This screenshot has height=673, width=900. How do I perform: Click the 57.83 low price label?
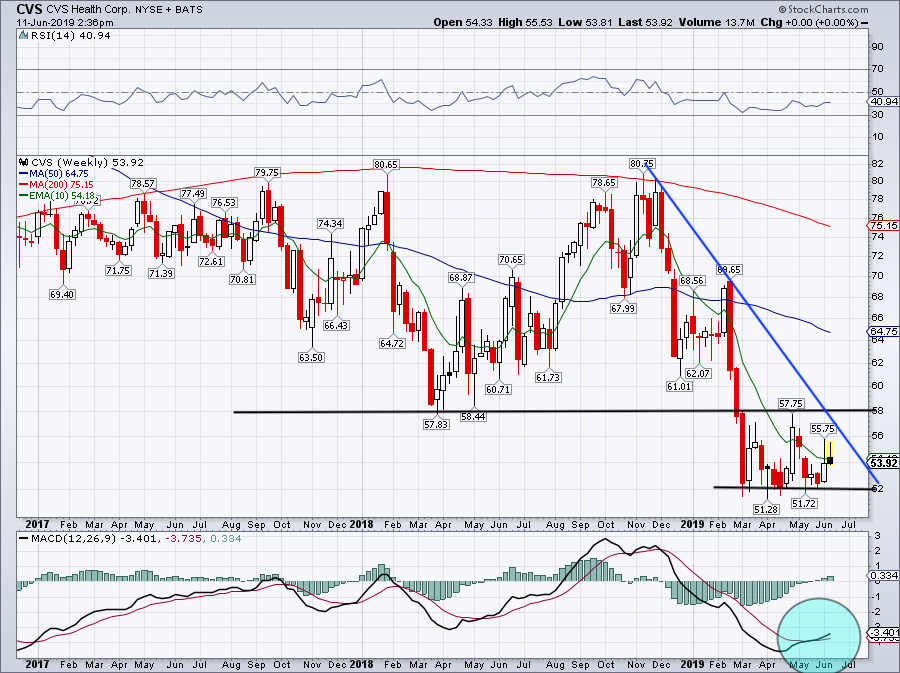(x=436, y=425)
